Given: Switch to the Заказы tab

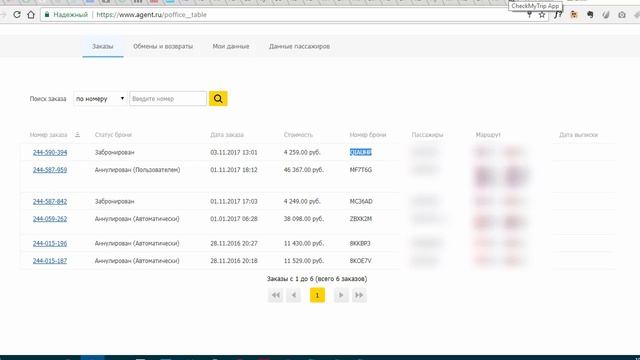Looking at the screenshot, I should pyautogui.click(x=102, y=47).
